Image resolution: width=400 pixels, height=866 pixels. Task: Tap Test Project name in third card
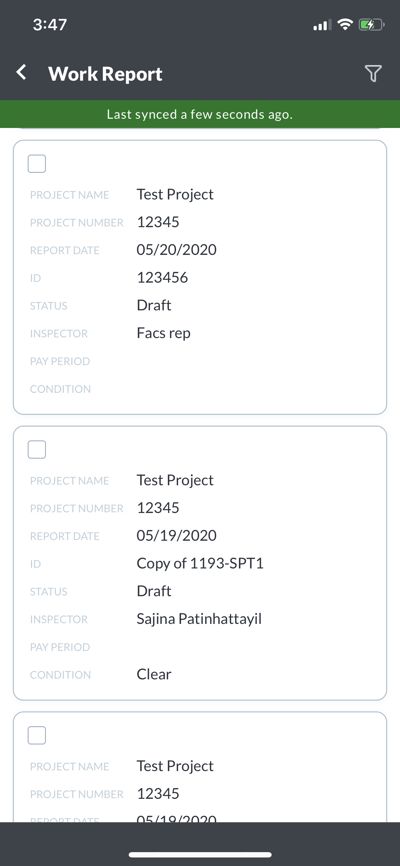point(175,765)
